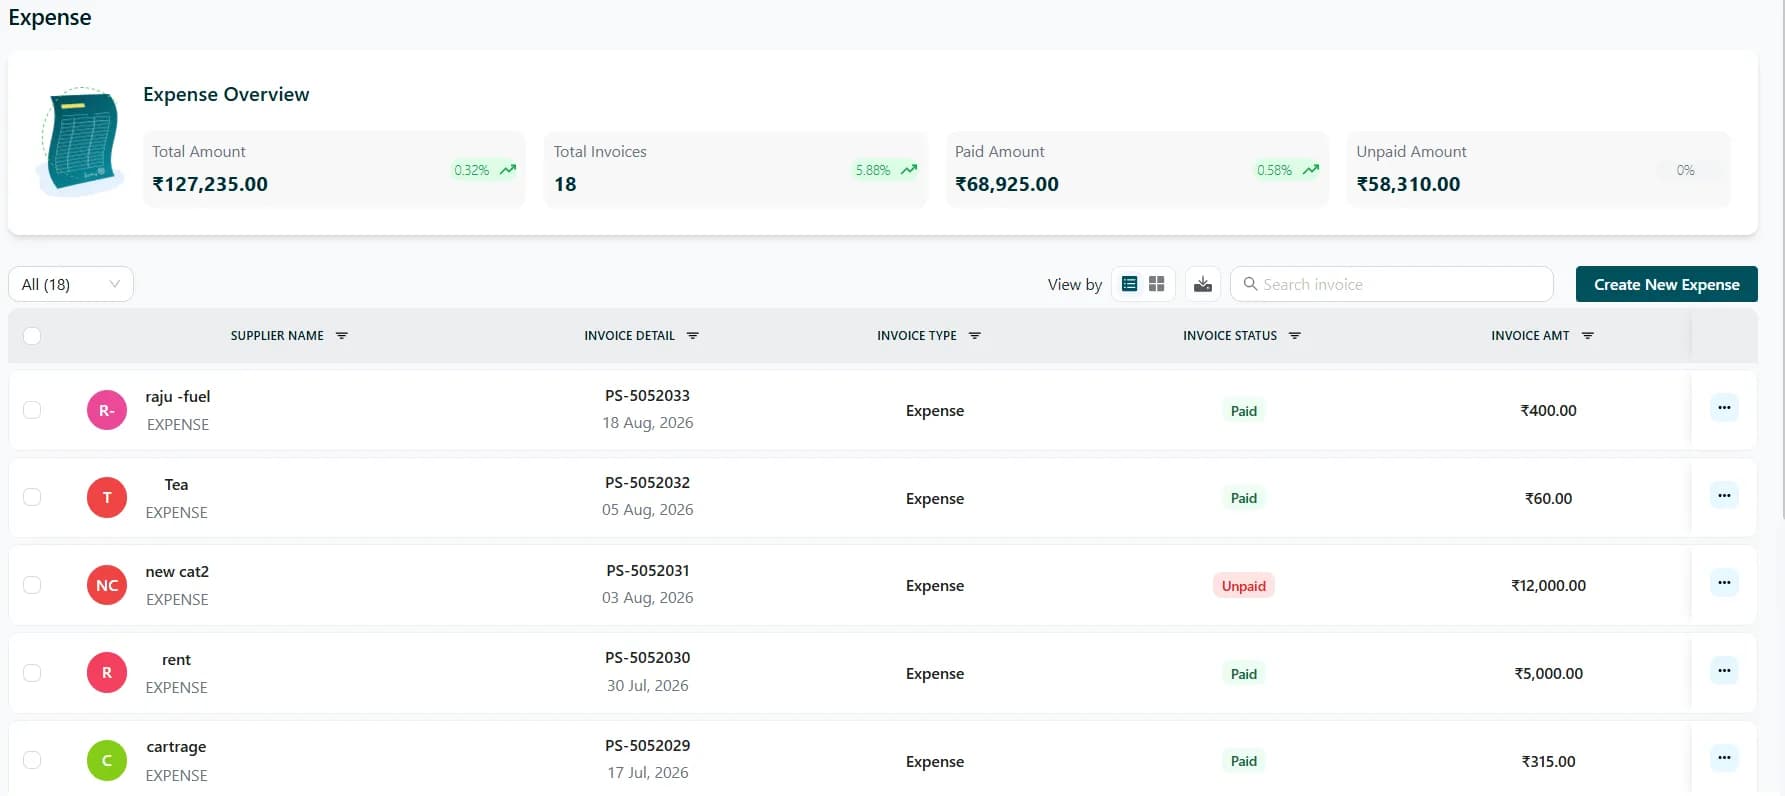
Task: Tick the select-all checkbox in table header
Action: 32,336
